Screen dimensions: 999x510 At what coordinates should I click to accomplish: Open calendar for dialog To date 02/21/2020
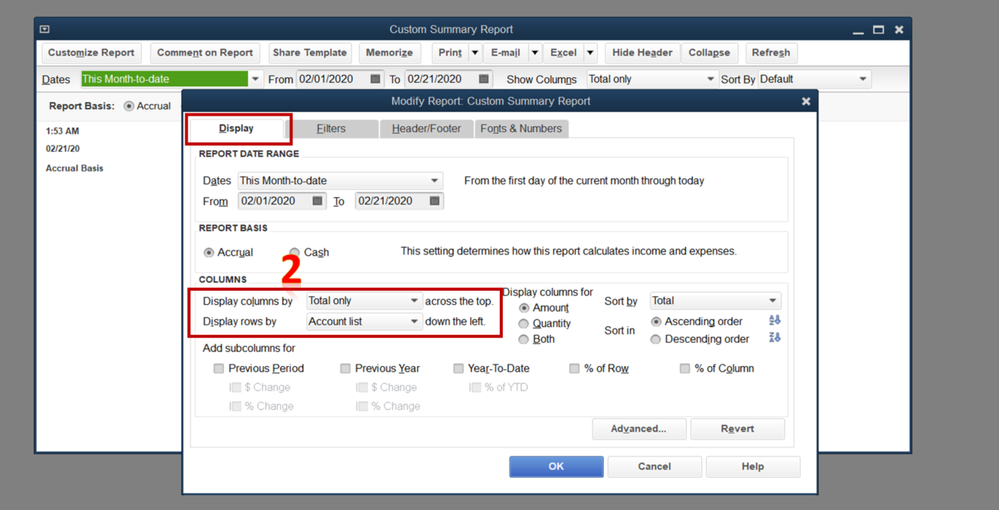[x=435, y=201]
